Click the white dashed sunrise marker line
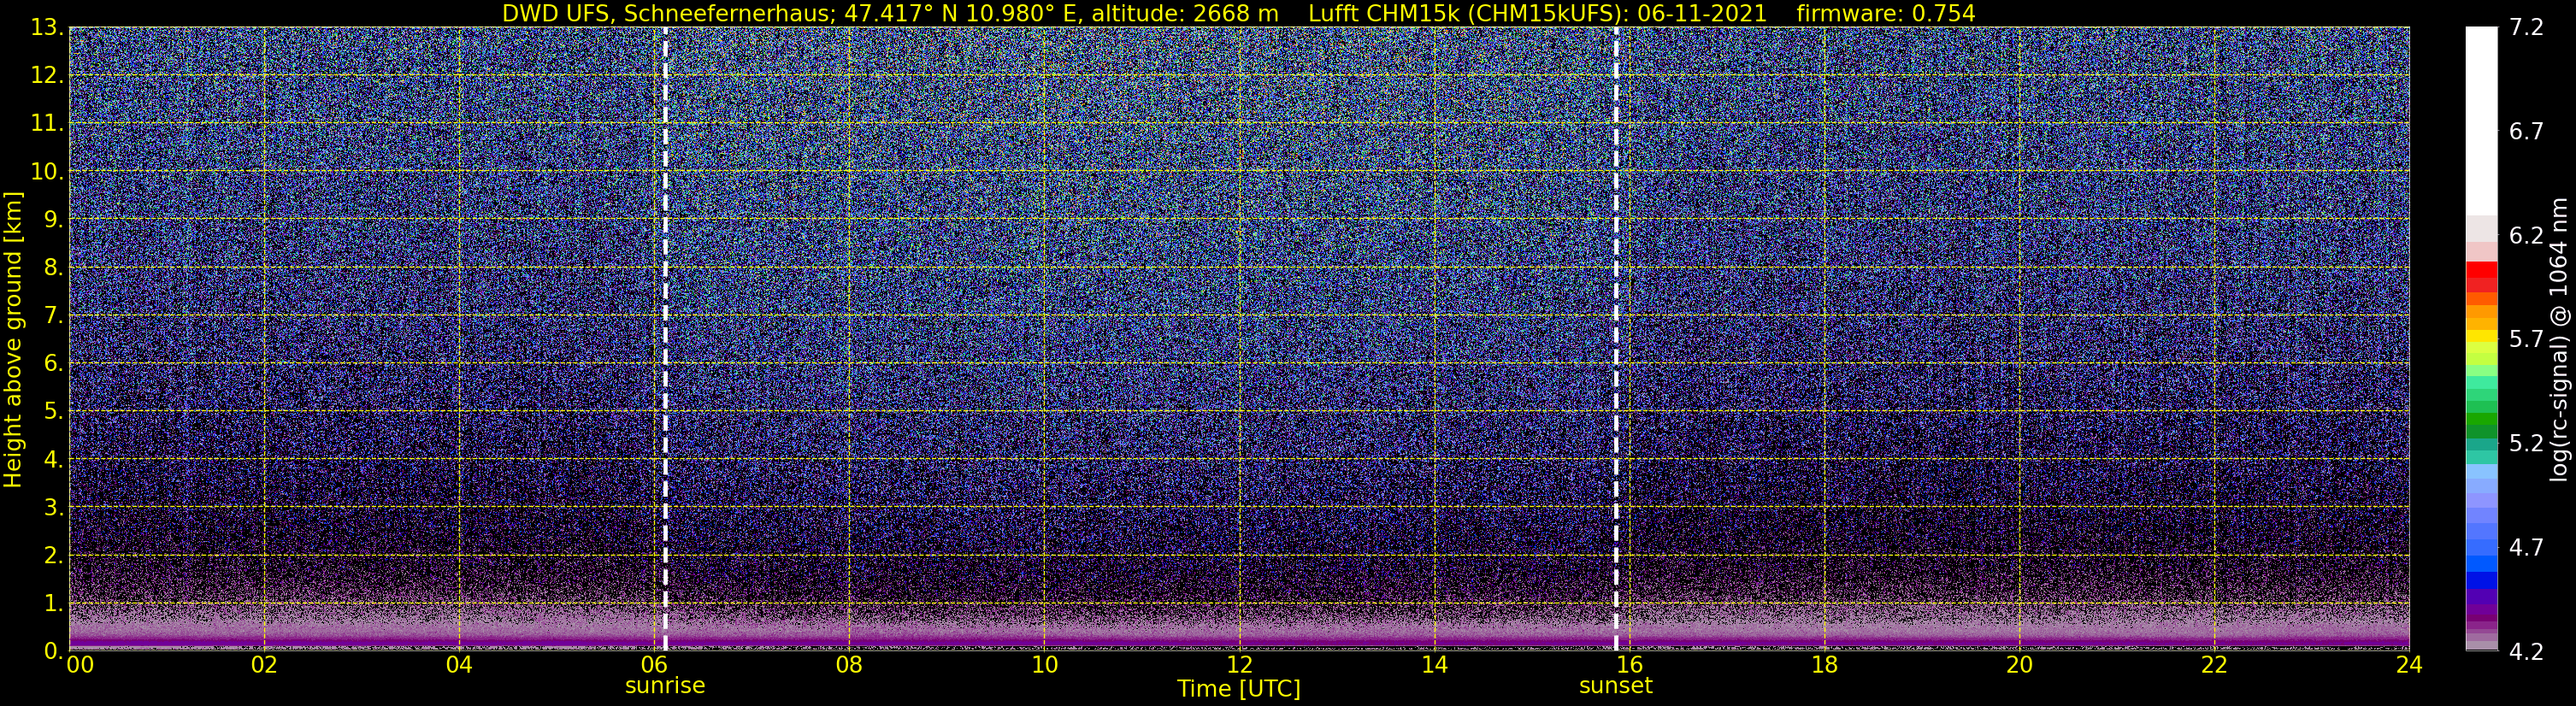This screenshot has width=2576, height=706. click(x=665, y=338)
